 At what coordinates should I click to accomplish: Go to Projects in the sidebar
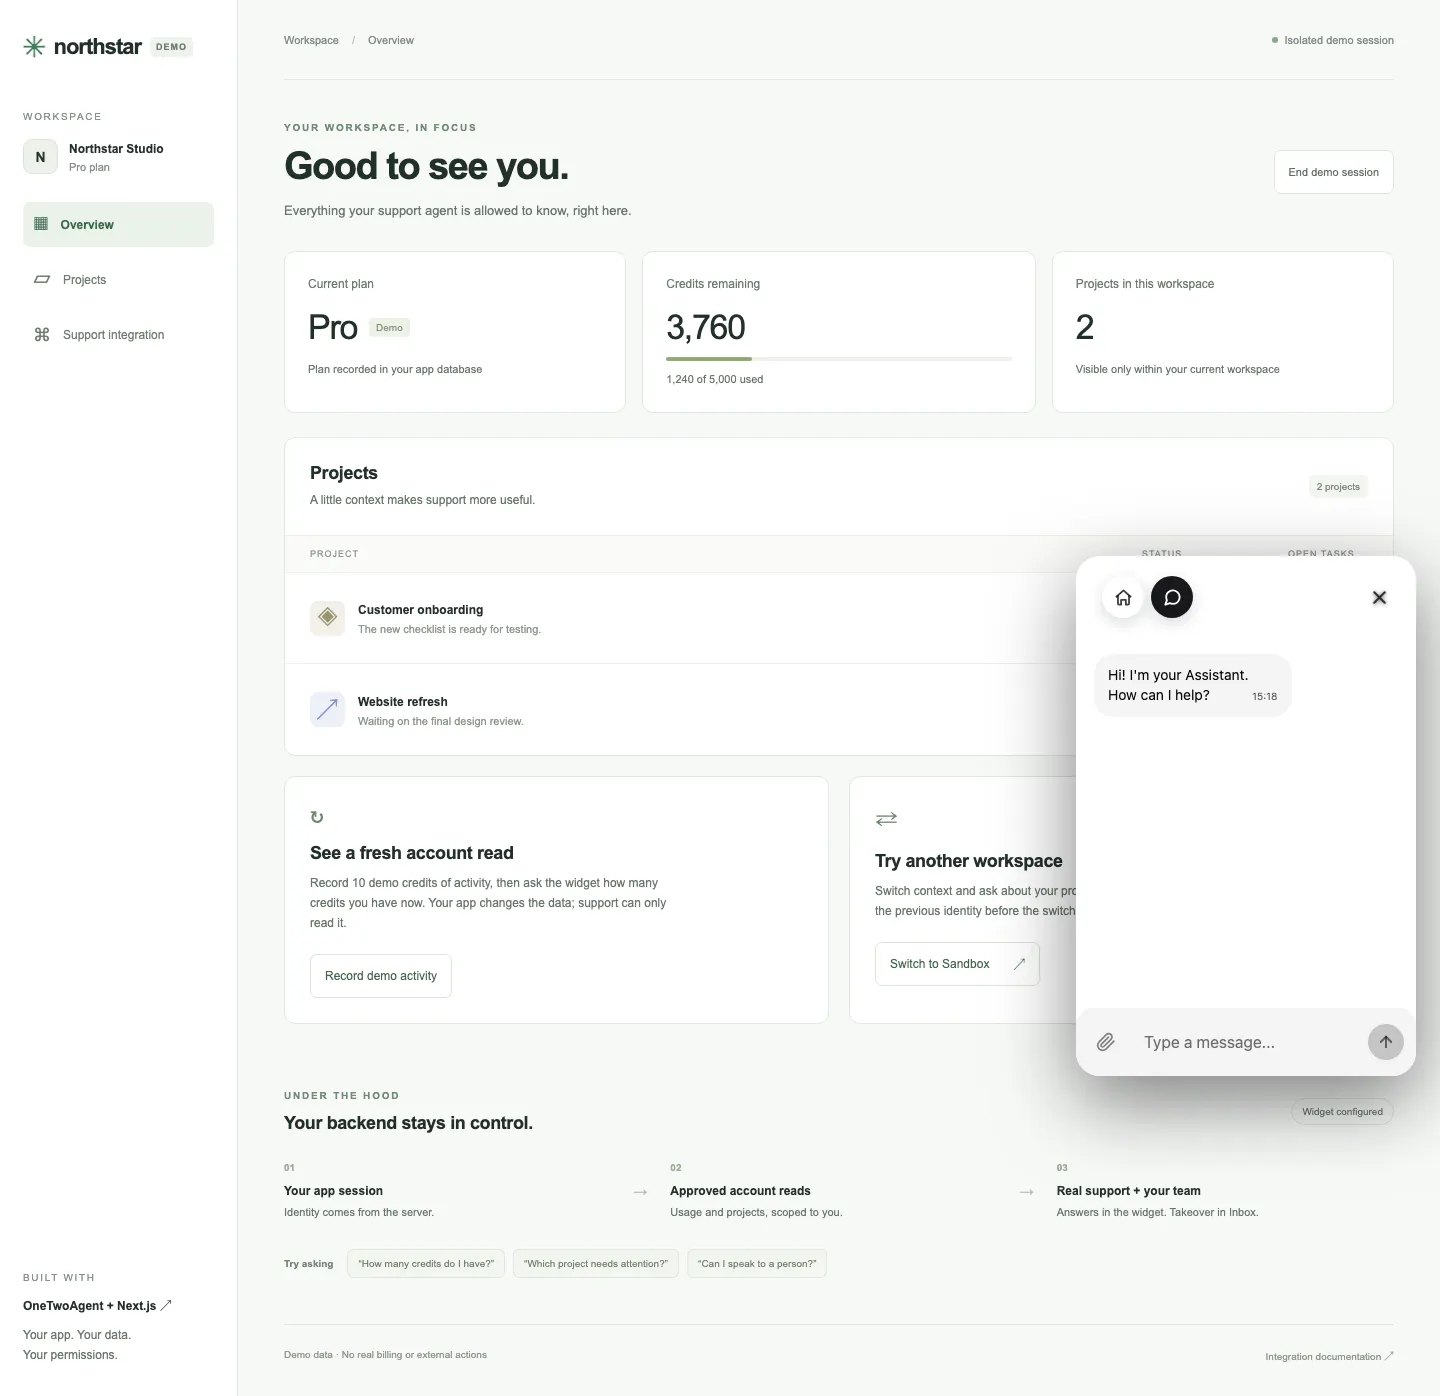pos(118,280)
